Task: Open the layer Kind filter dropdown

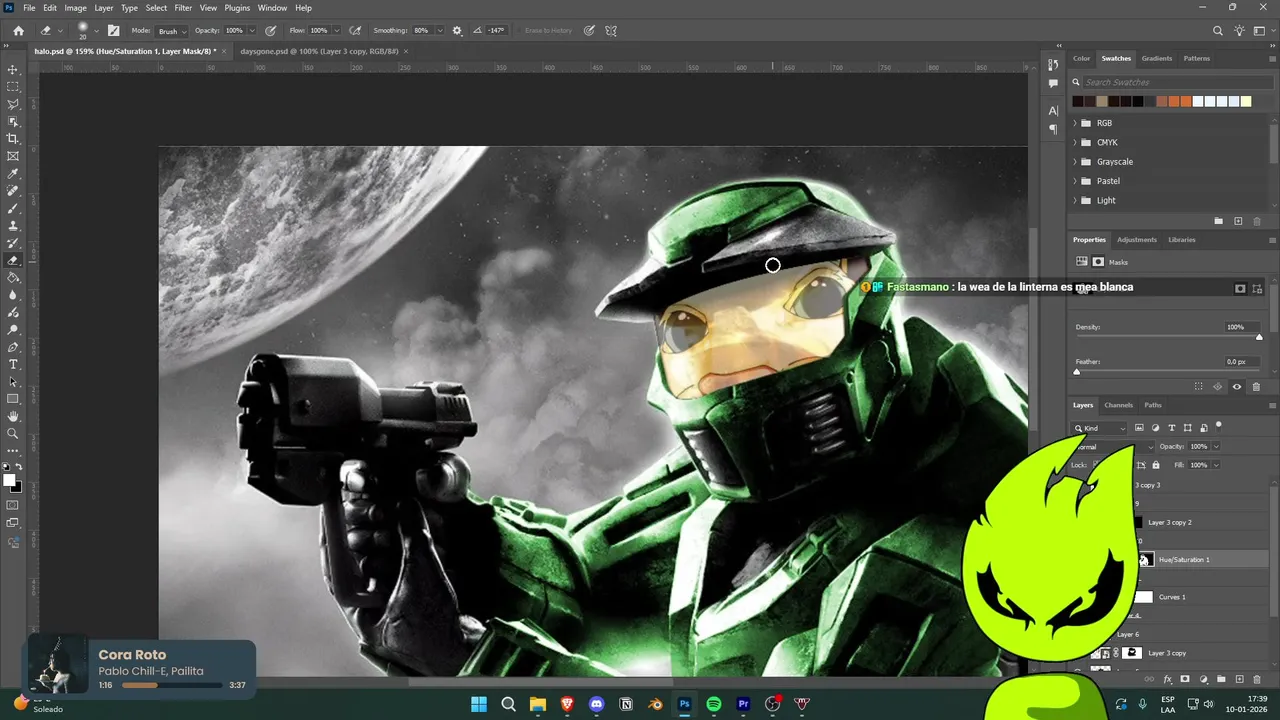Action: (1100, 428)
